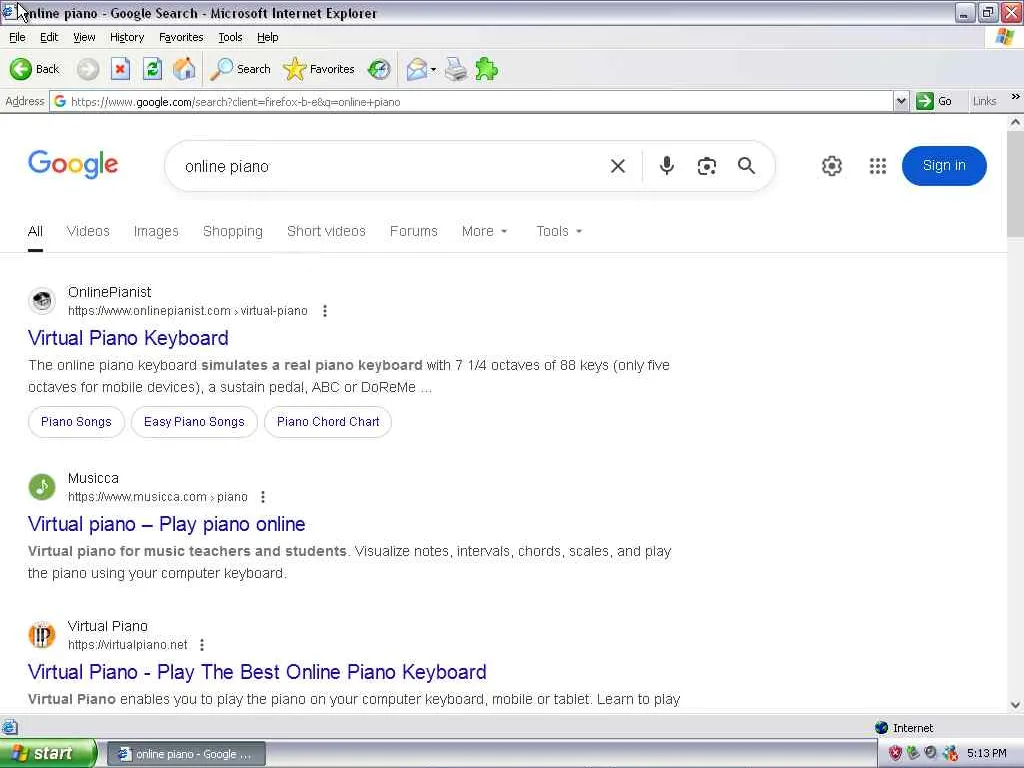Open Virtual piano – Play piano online link
This screenshot has width=1024, height=768.
pyautogui.click(x=167, y=524)
